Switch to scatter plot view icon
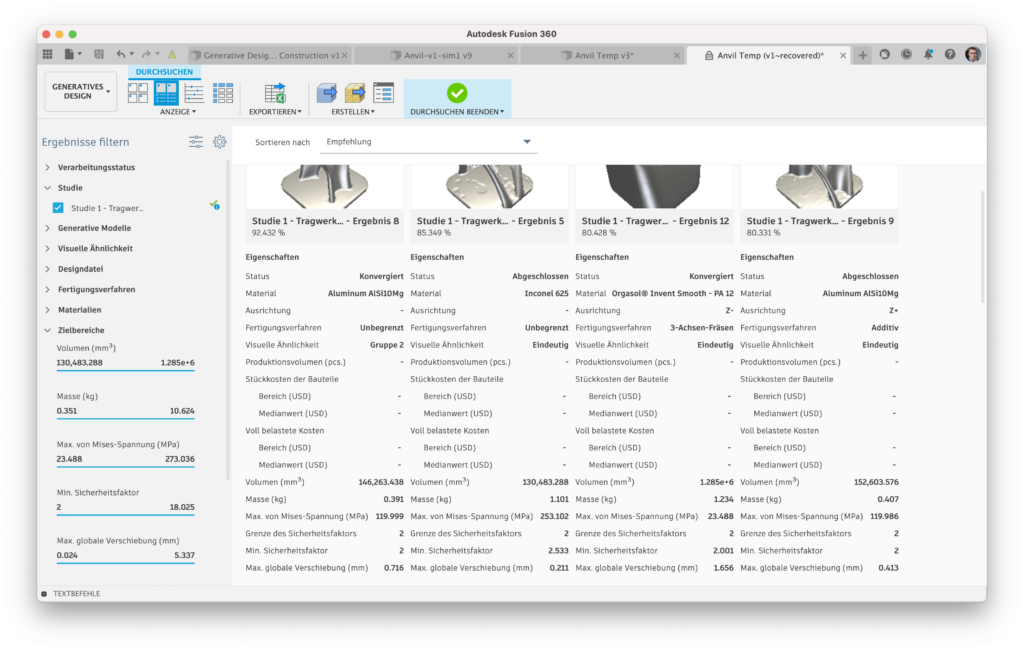The width and height of the screenshot is (1024, 651). [x=195, y=93]
